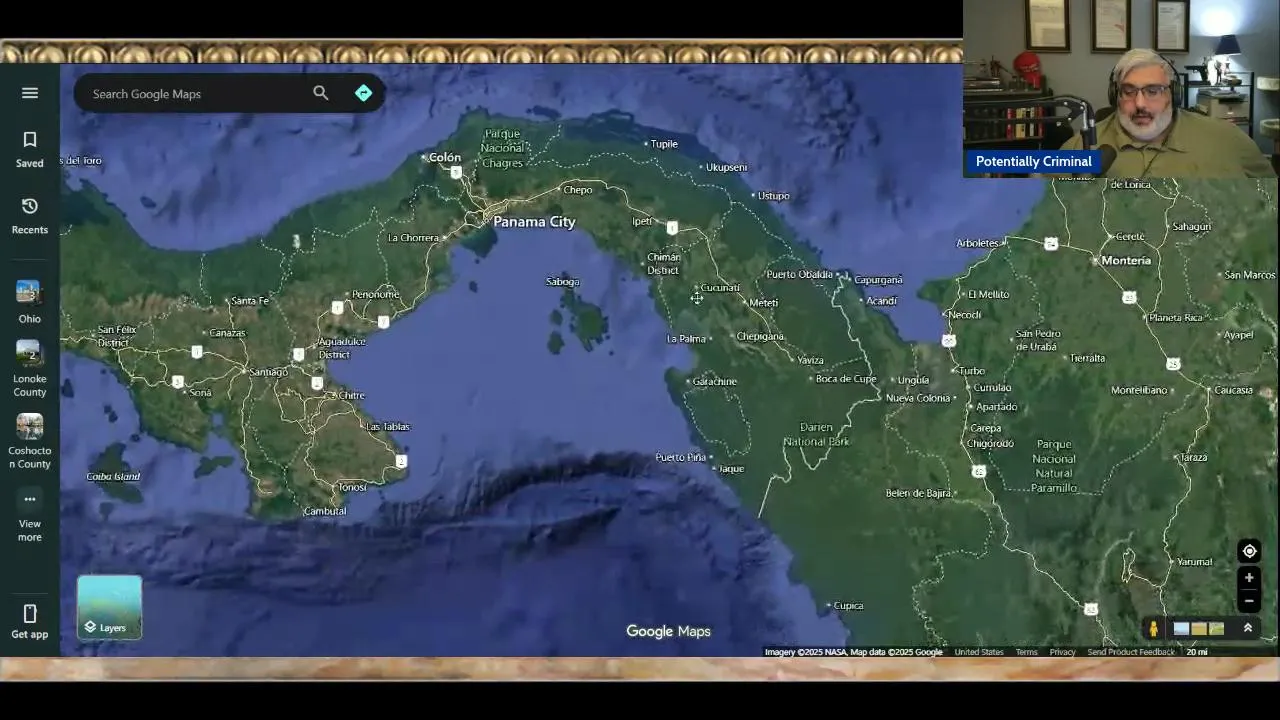
Task: Open the third imagery thumbnail in the strip
Action: [1216, 629]
